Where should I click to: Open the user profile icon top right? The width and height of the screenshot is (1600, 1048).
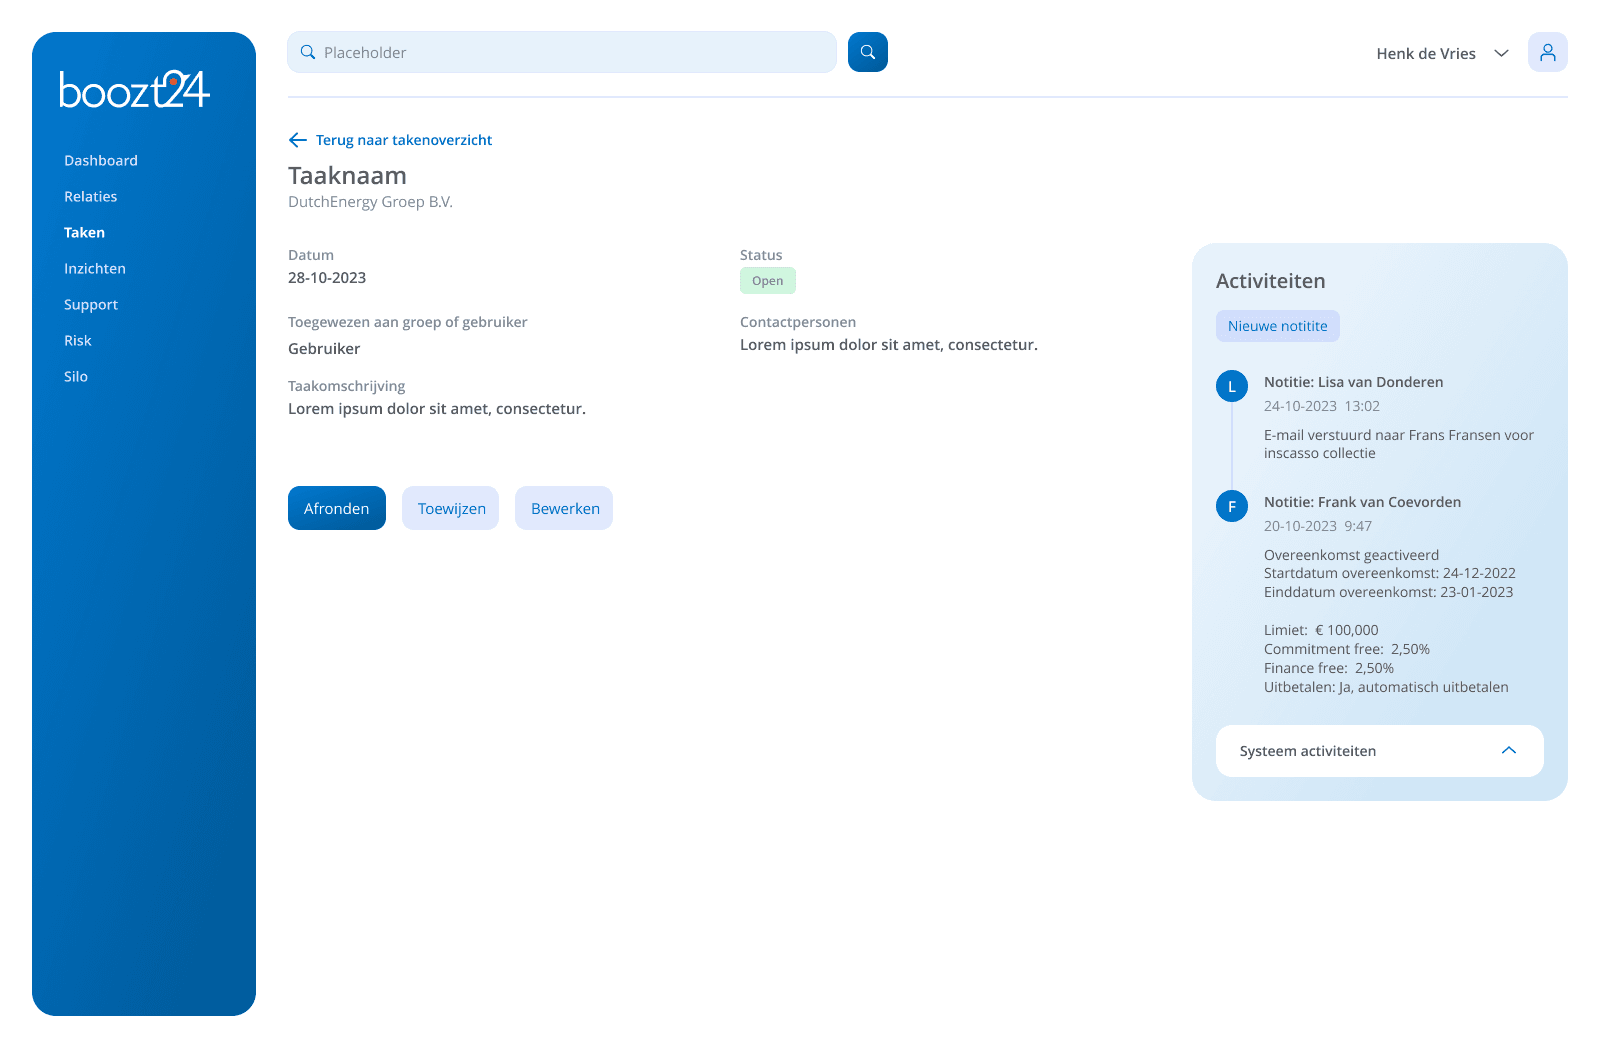click(x=1547, y=51)
